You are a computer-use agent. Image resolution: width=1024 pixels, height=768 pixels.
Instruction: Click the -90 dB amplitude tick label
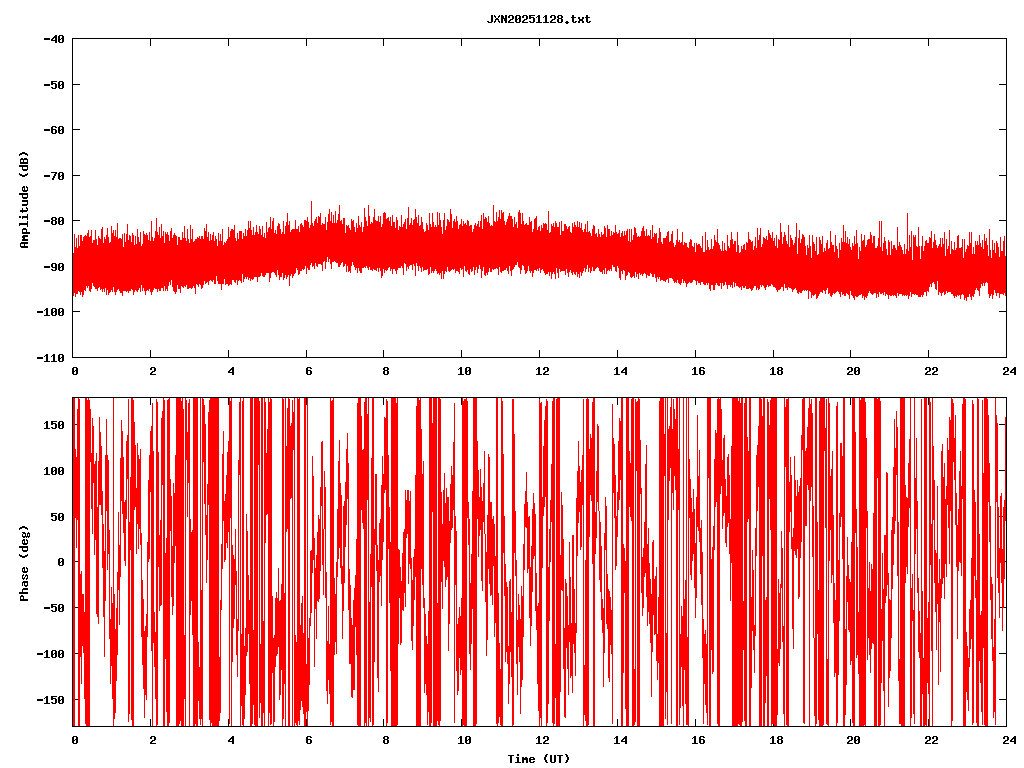(54, 266)
